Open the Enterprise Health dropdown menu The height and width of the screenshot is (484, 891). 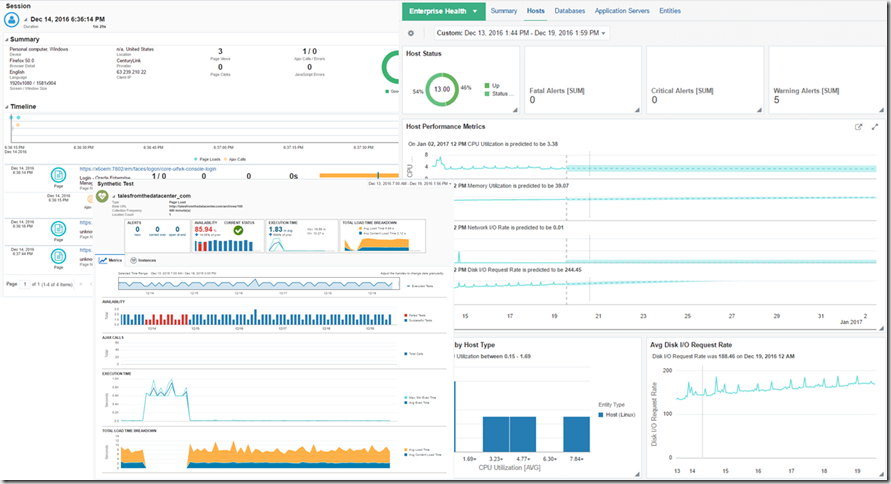[x=443, y=11]
